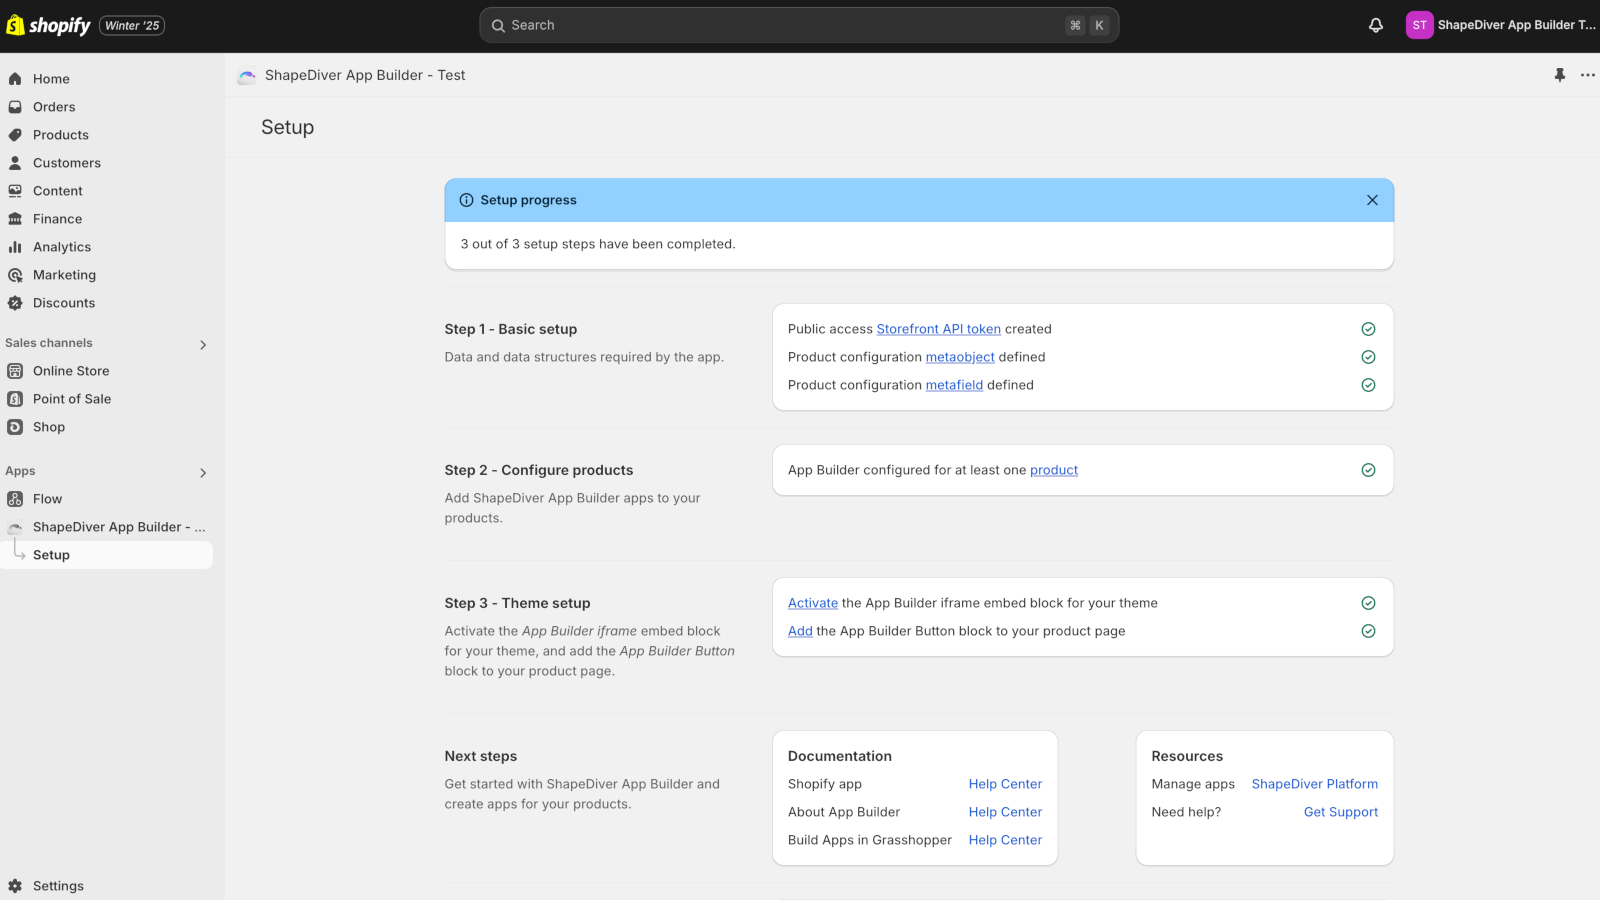Click the ShapeDiver logo in the app header

247,76
